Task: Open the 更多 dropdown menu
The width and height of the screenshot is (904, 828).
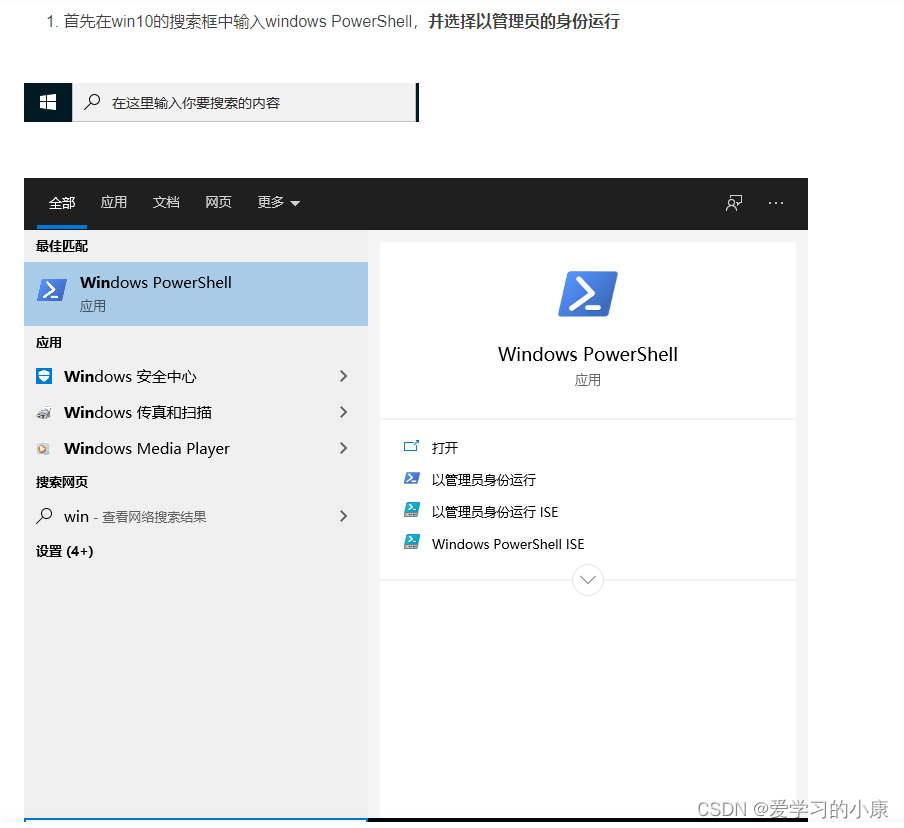Action: 278,202
